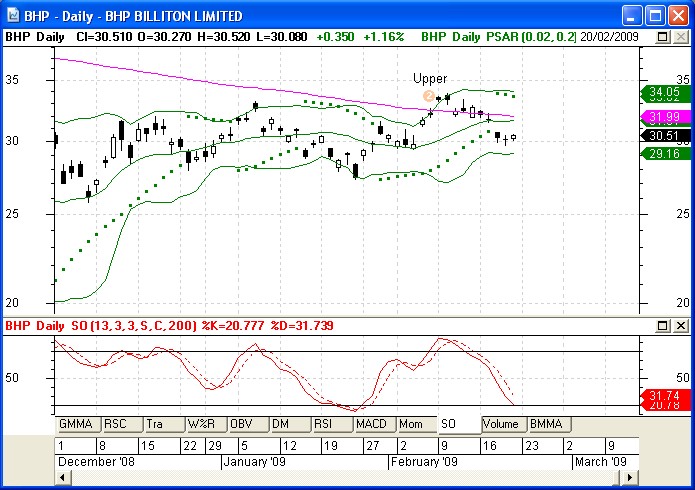Minimize the BHP Daily window
Image resolution: width=695 pixels, height=490 pixels.
(x=632, y=16)
